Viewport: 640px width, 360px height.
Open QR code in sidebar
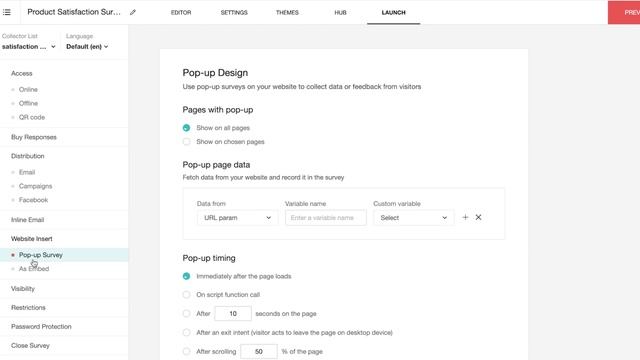tap(32, 117)
